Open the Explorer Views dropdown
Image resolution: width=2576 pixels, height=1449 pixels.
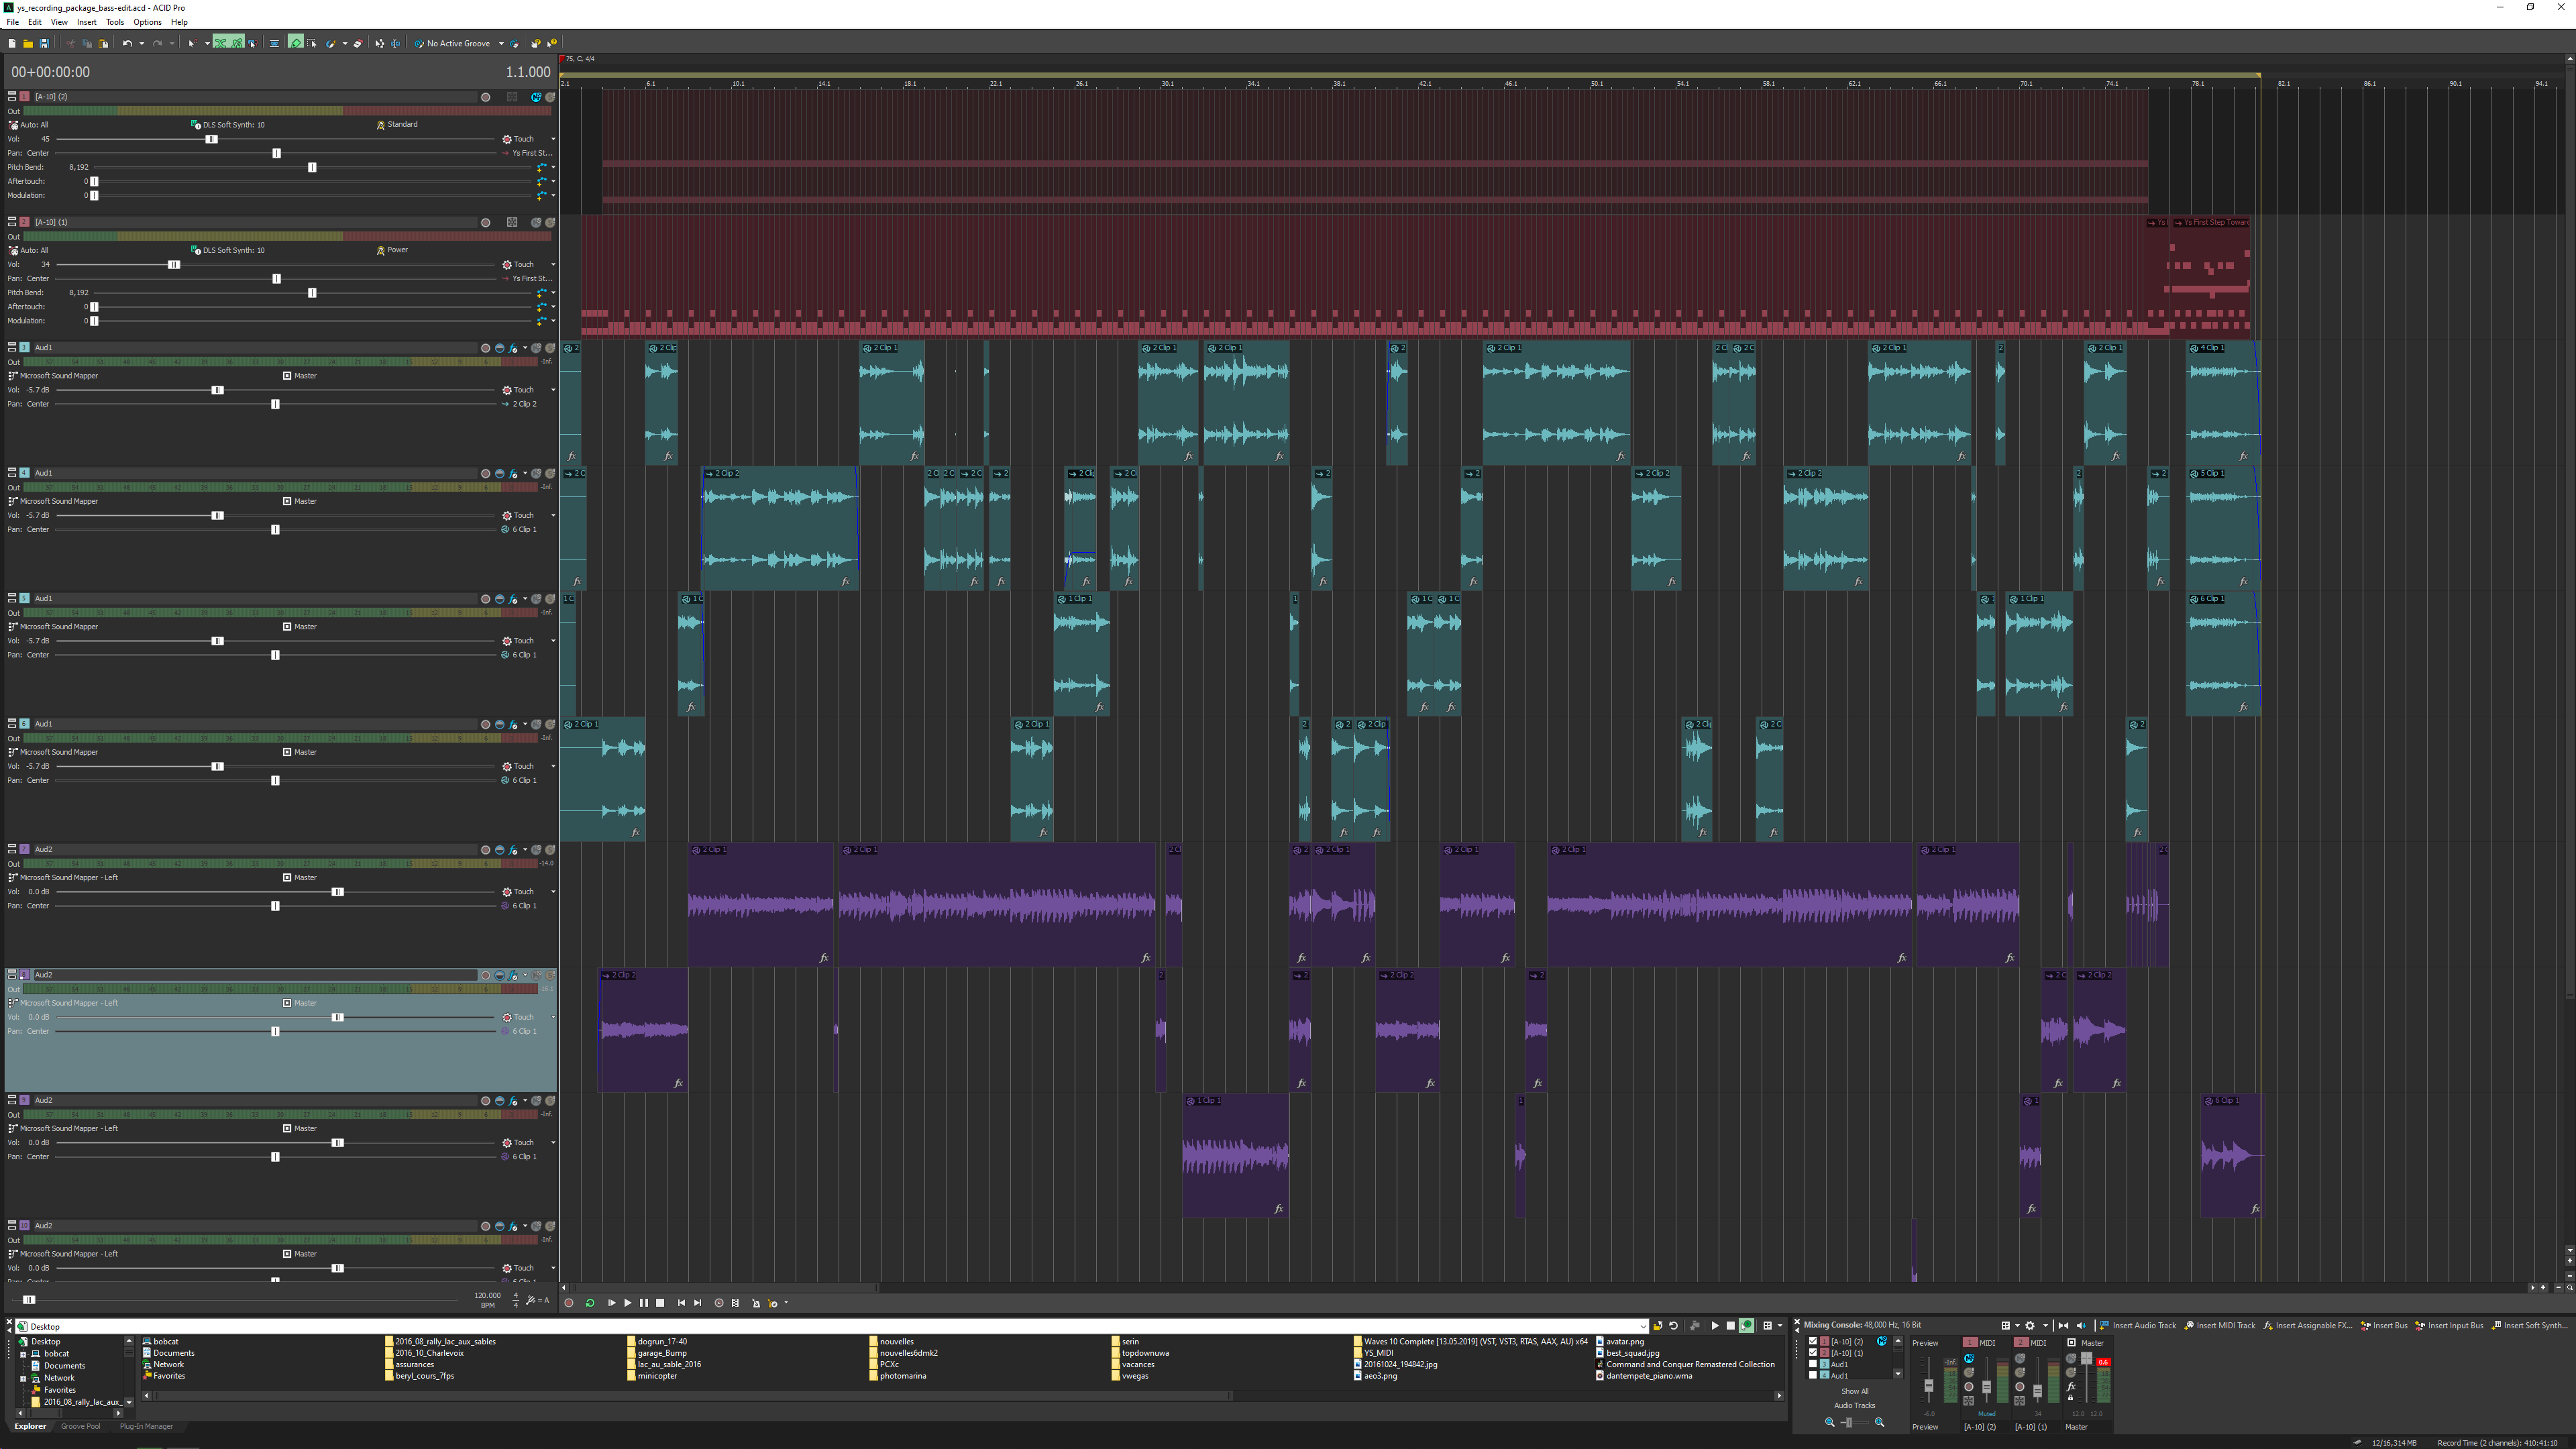(1780, 1326)
